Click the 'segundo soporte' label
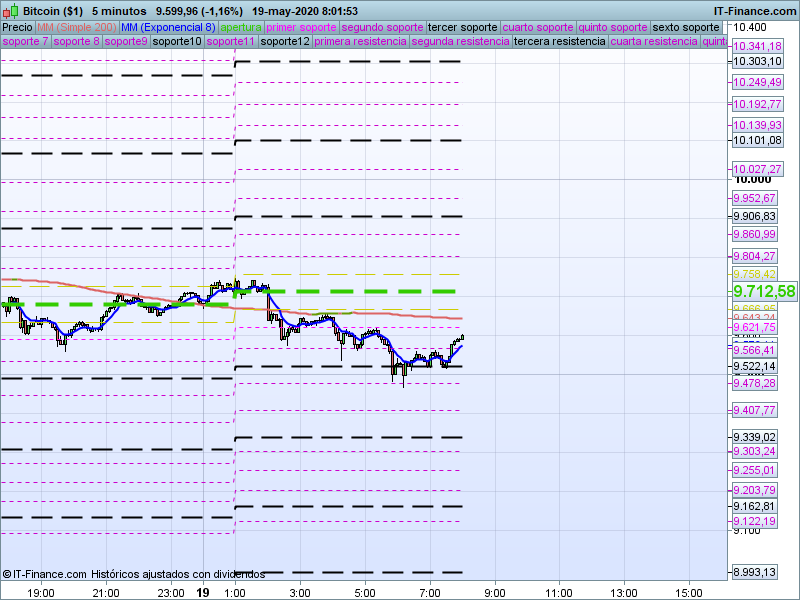This screenshot has width=800, height=600. click(x=382, y=27)
